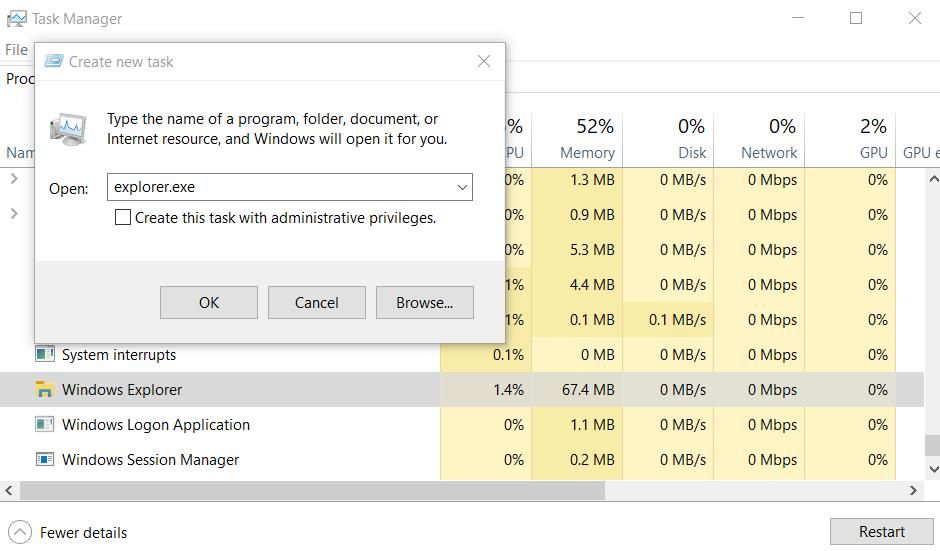Click the 1.1 MB memory cell
The image size is (940, 551).
pyautogui.click(x=577, y=424)
